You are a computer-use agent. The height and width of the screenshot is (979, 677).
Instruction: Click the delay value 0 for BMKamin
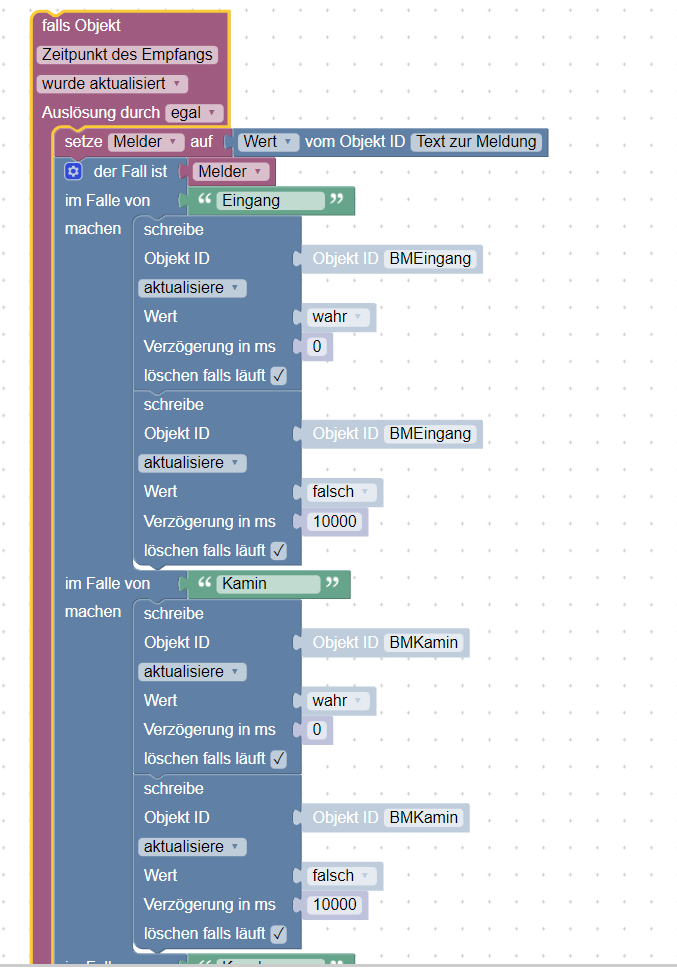[x=317, y=729]
